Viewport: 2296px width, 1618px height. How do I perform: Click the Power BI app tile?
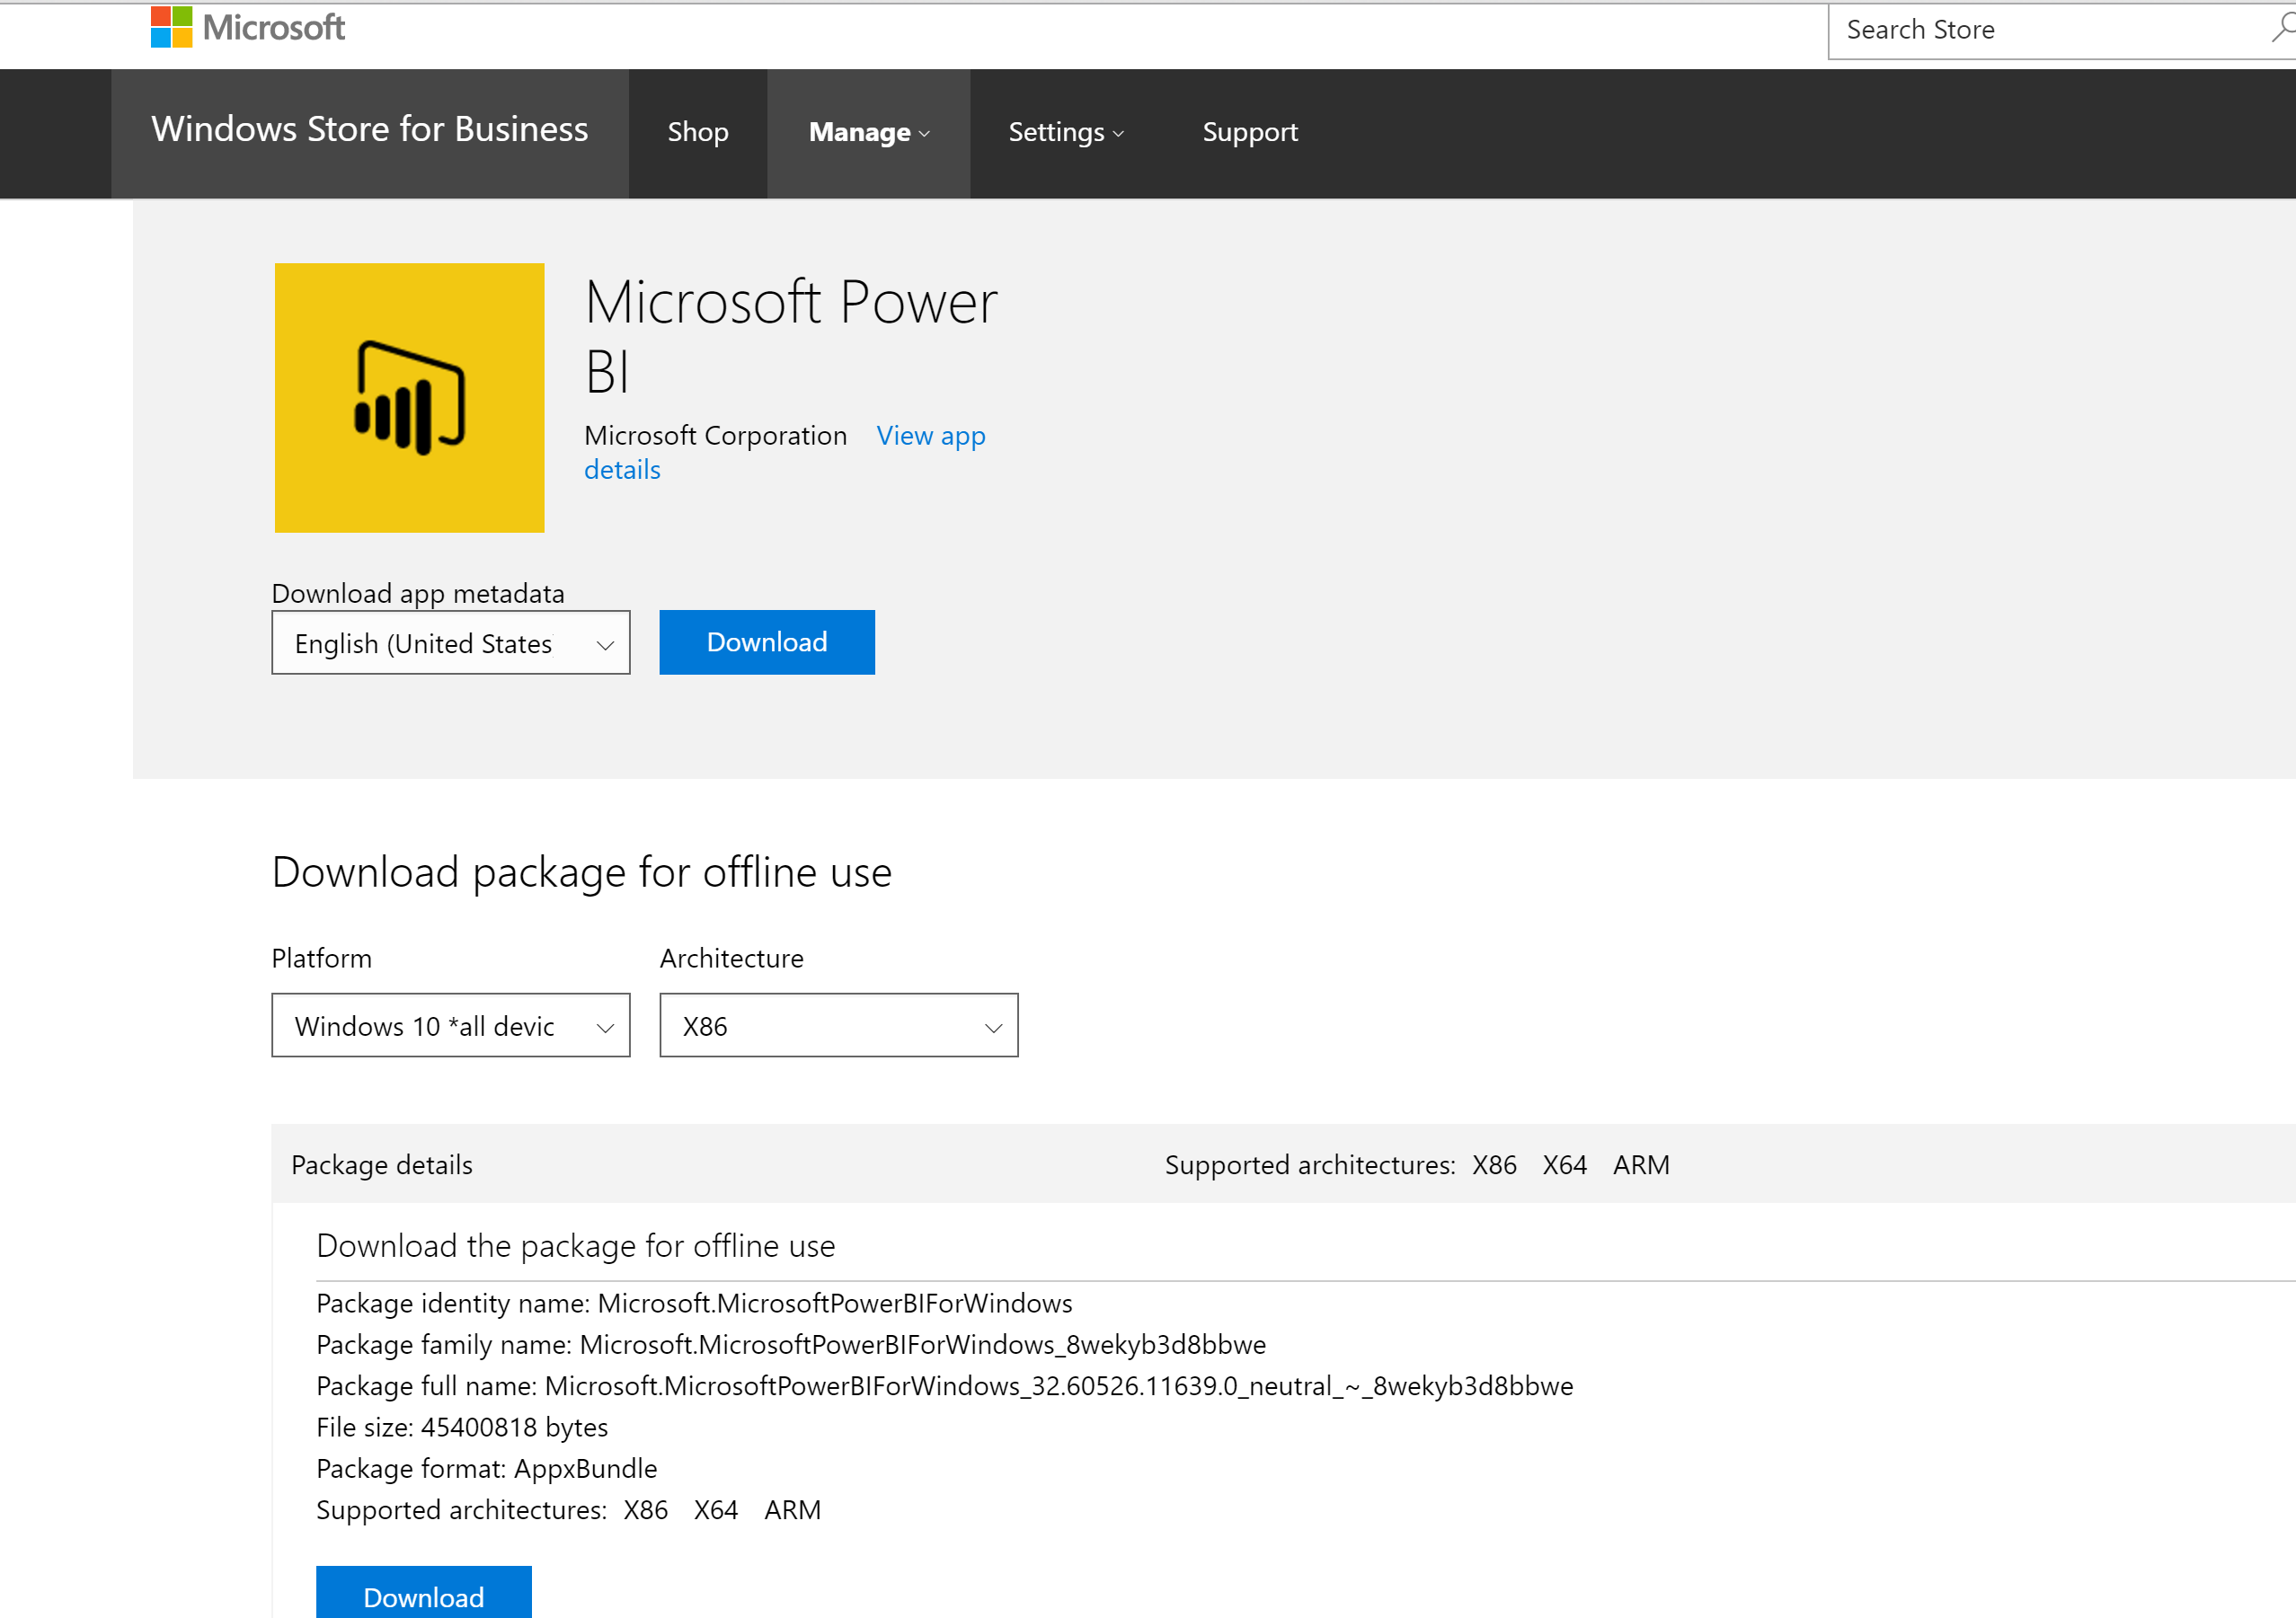click(409, 398)
